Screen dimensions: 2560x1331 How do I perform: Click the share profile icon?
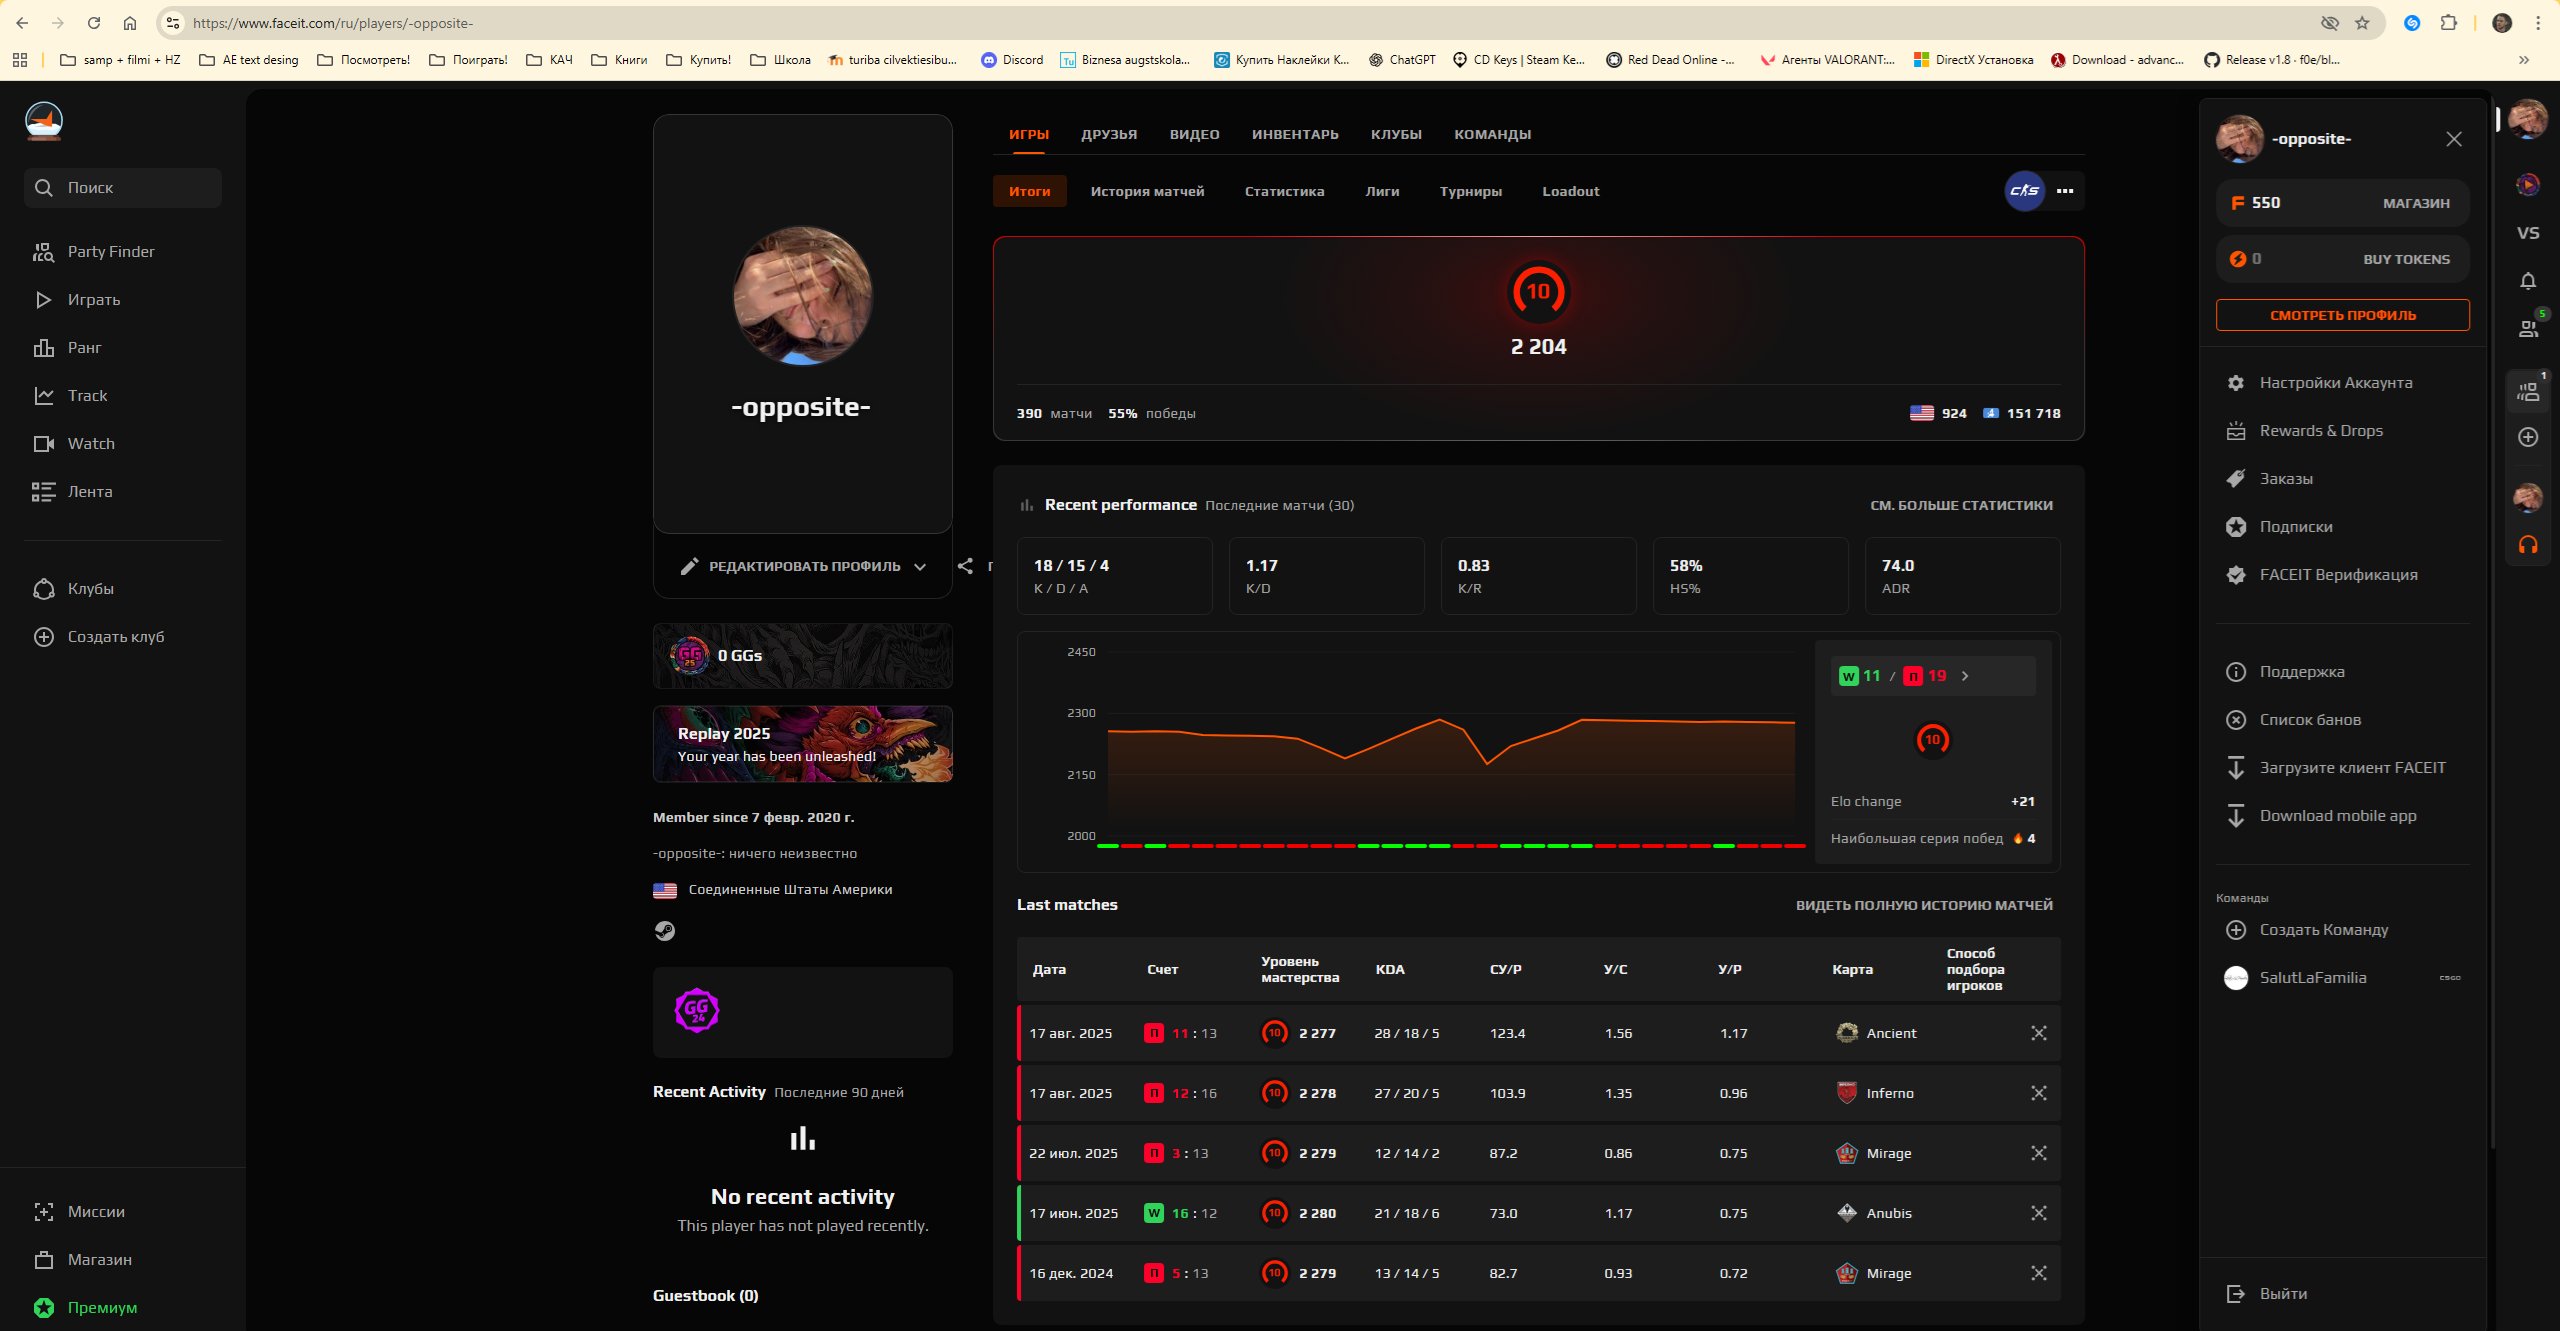966,566
